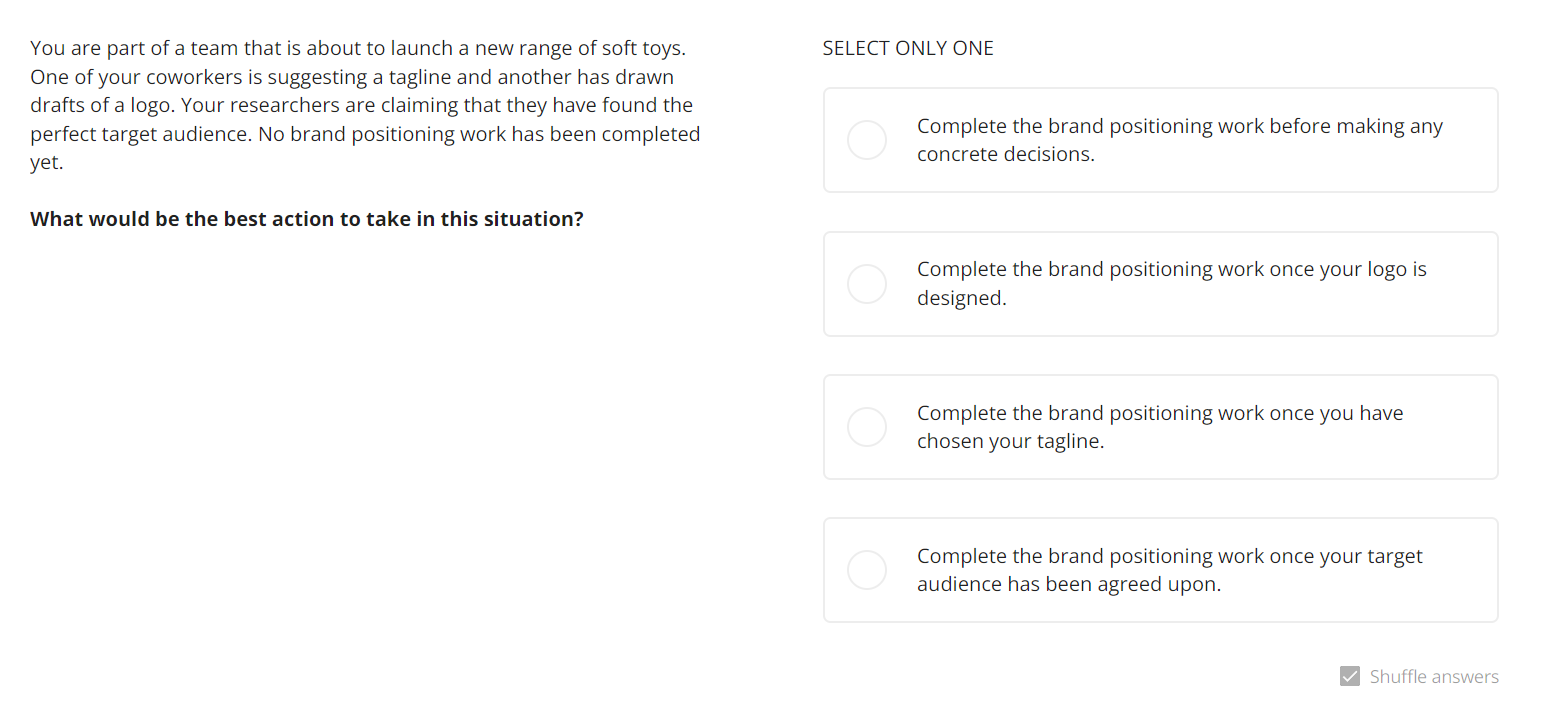Click the bold question 'What would be the best action'
The image size is (1541, 719).
(306, 219)
